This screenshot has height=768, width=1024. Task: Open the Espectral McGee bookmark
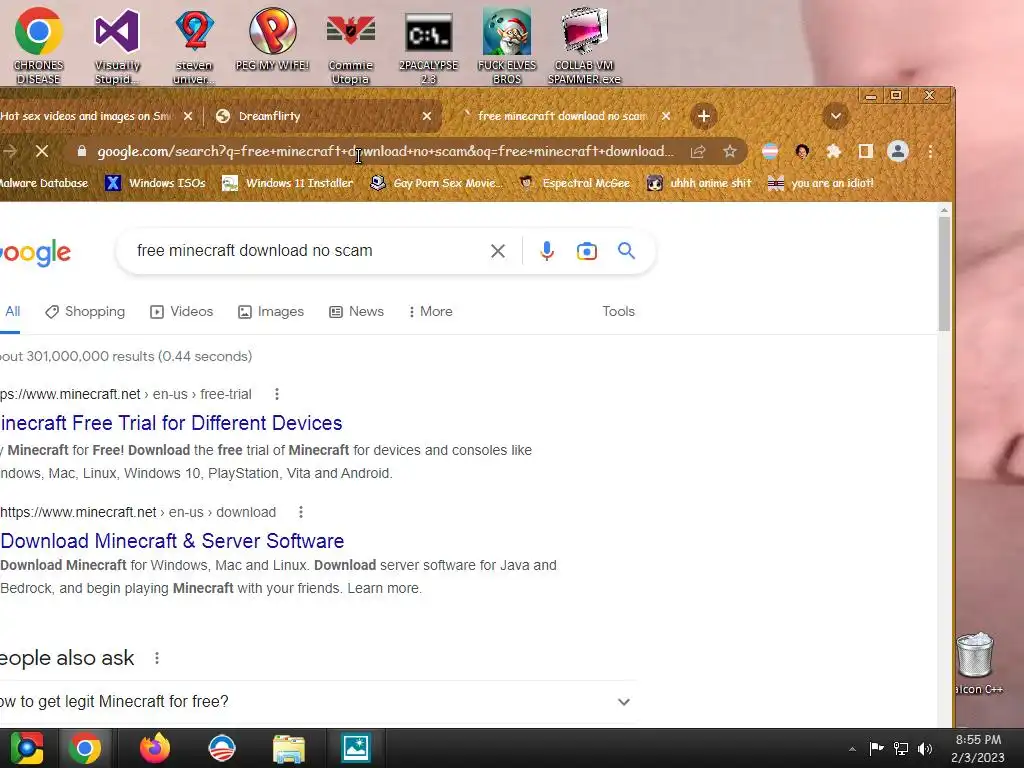575,184
